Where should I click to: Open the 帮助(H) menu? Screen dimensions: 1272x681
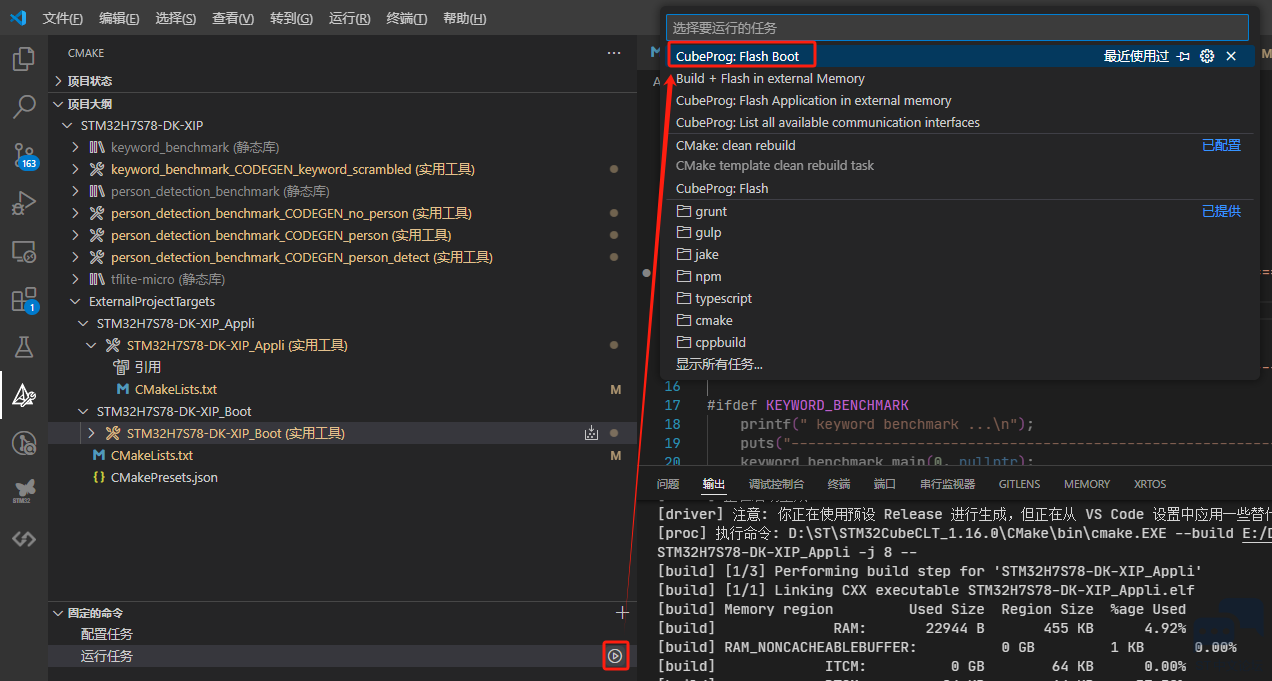tap(464, 19)
